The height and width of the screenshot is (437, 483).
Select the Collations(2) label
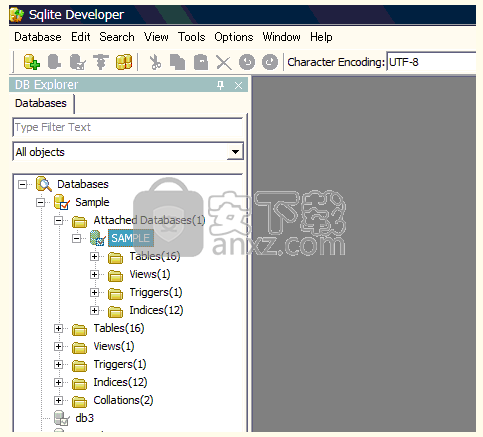(x=123, y=400)
